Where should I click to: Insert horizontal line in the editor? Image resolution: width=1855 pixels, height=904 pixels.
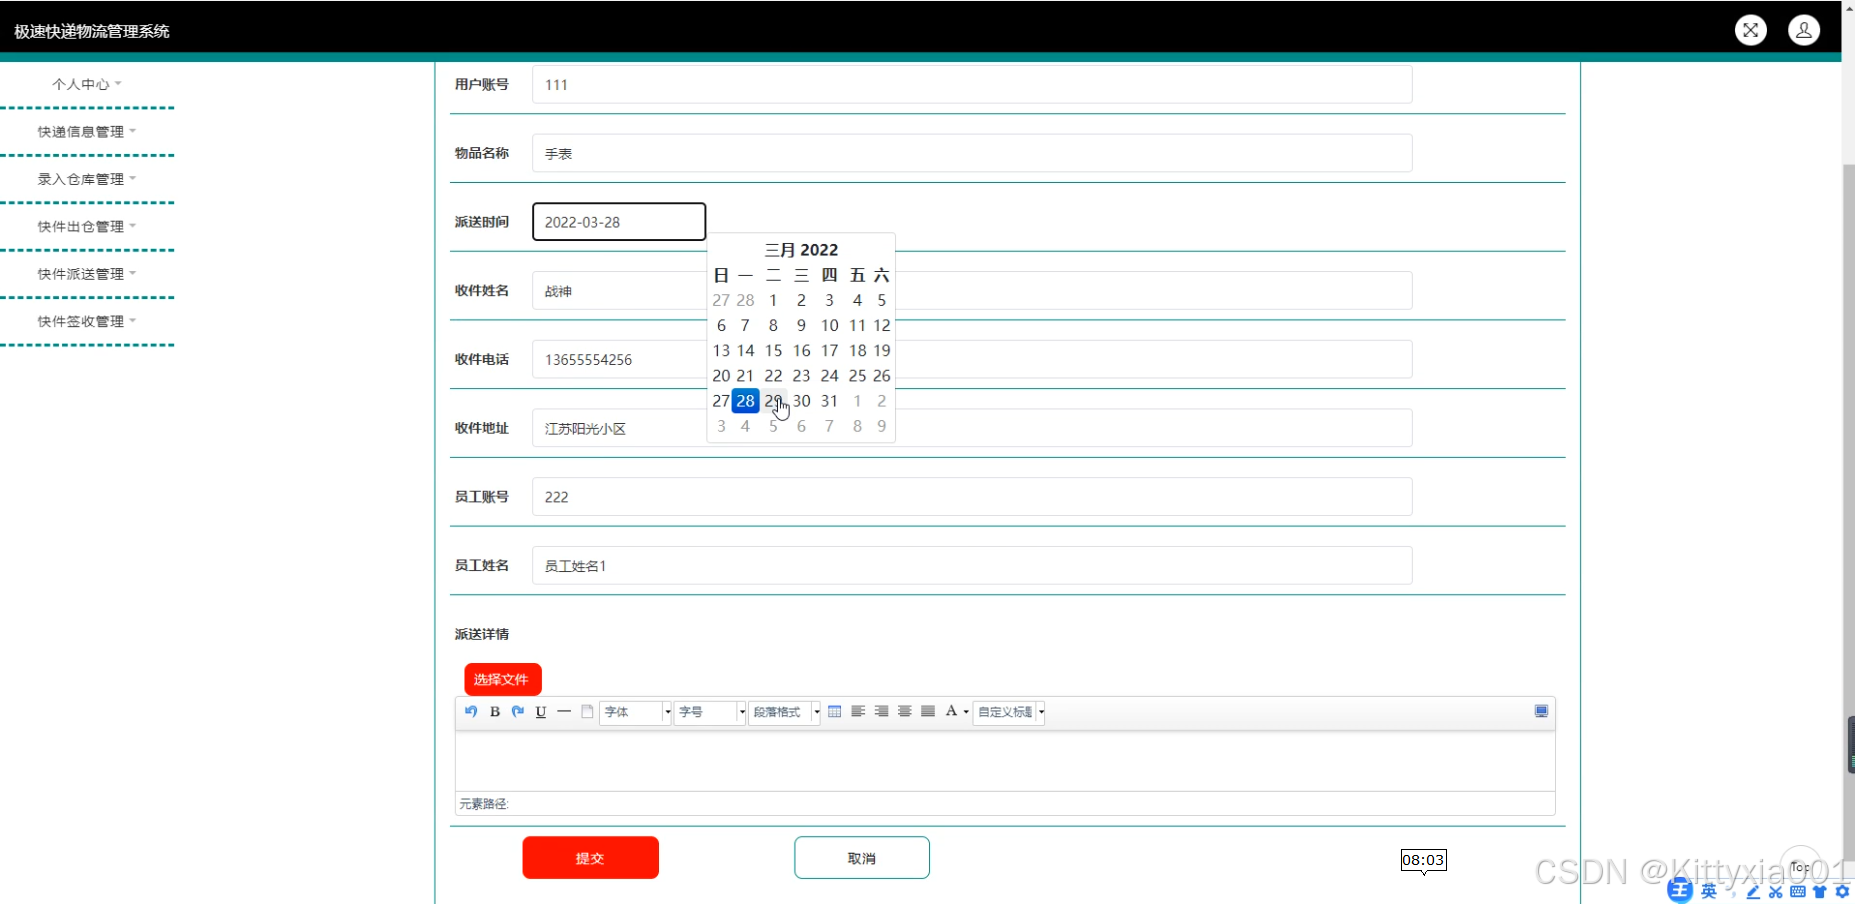point(564,712)
